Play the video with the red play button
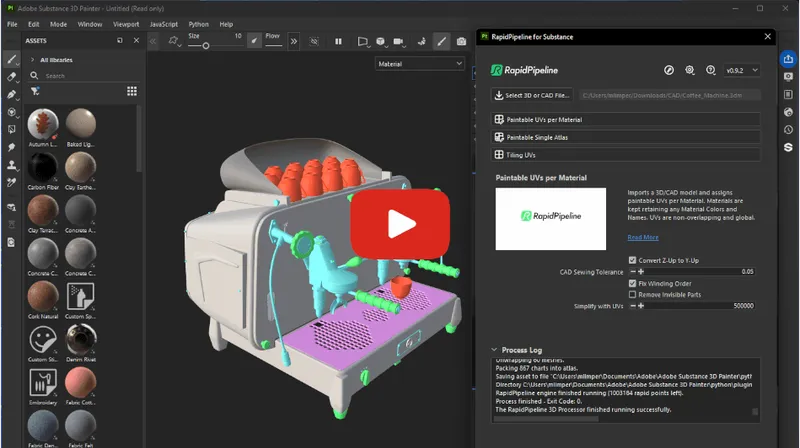 [x=401, y=224]
